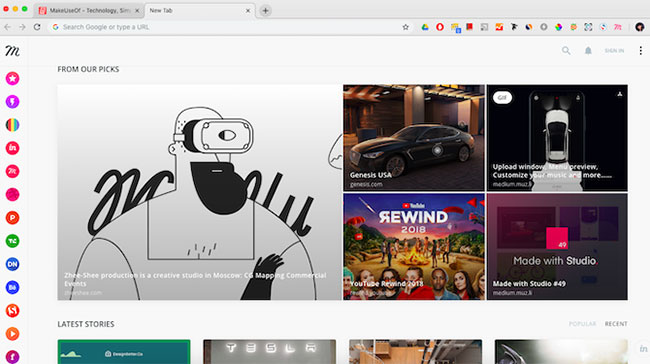This screenshot has width=650, height=364.
Task: Open the red S feed icon in sidebar
Action: [12, 311]
